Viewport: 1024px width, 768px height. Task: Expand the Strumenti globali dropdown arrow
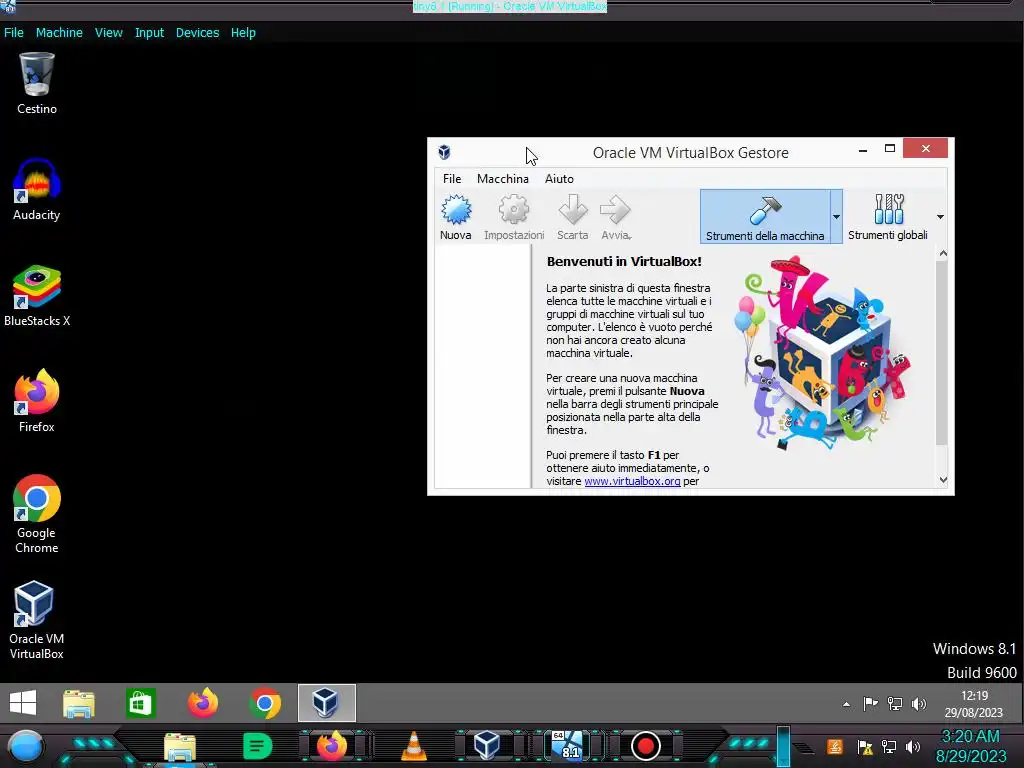pyautogui.click(x=940, y=217)
